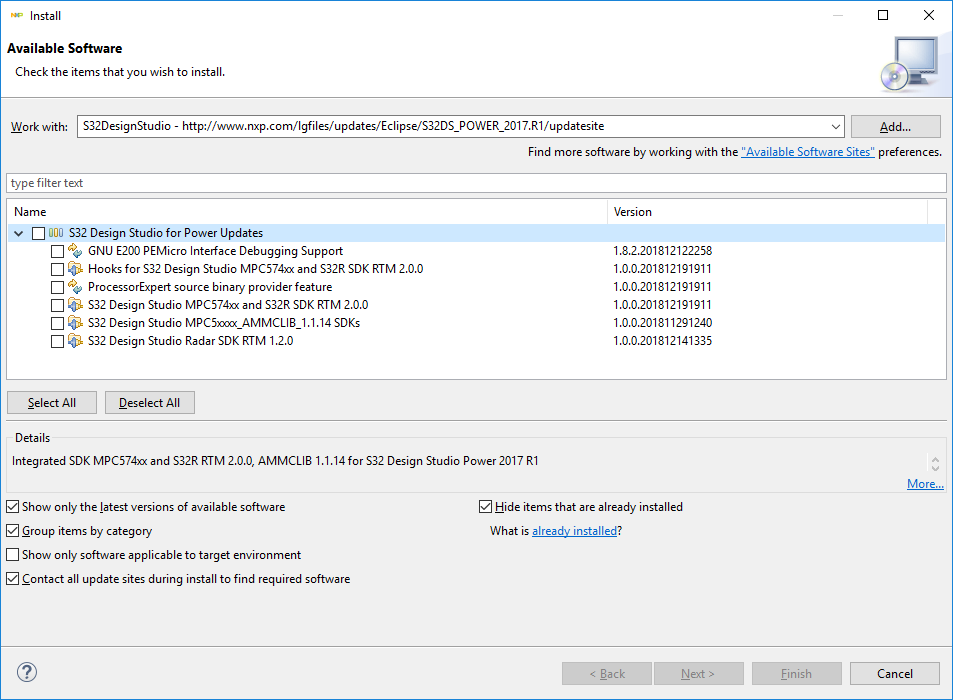Image resolution: width=953 pixels, height=700 pixels.
Task: Click the MPC5xxxx_AMMCLIB SDKs feature icon
Action: [75, 323]
